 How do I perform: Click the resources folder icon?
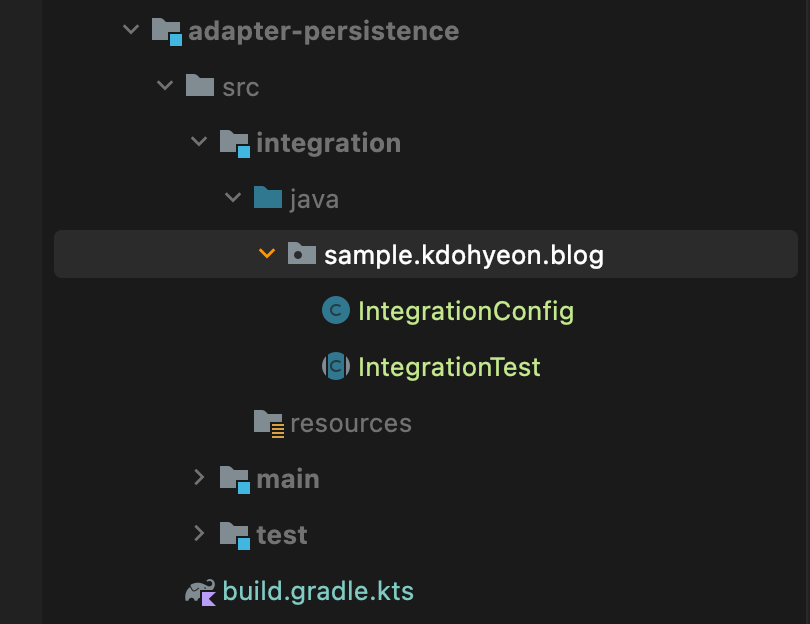click(x=269, y=423)
